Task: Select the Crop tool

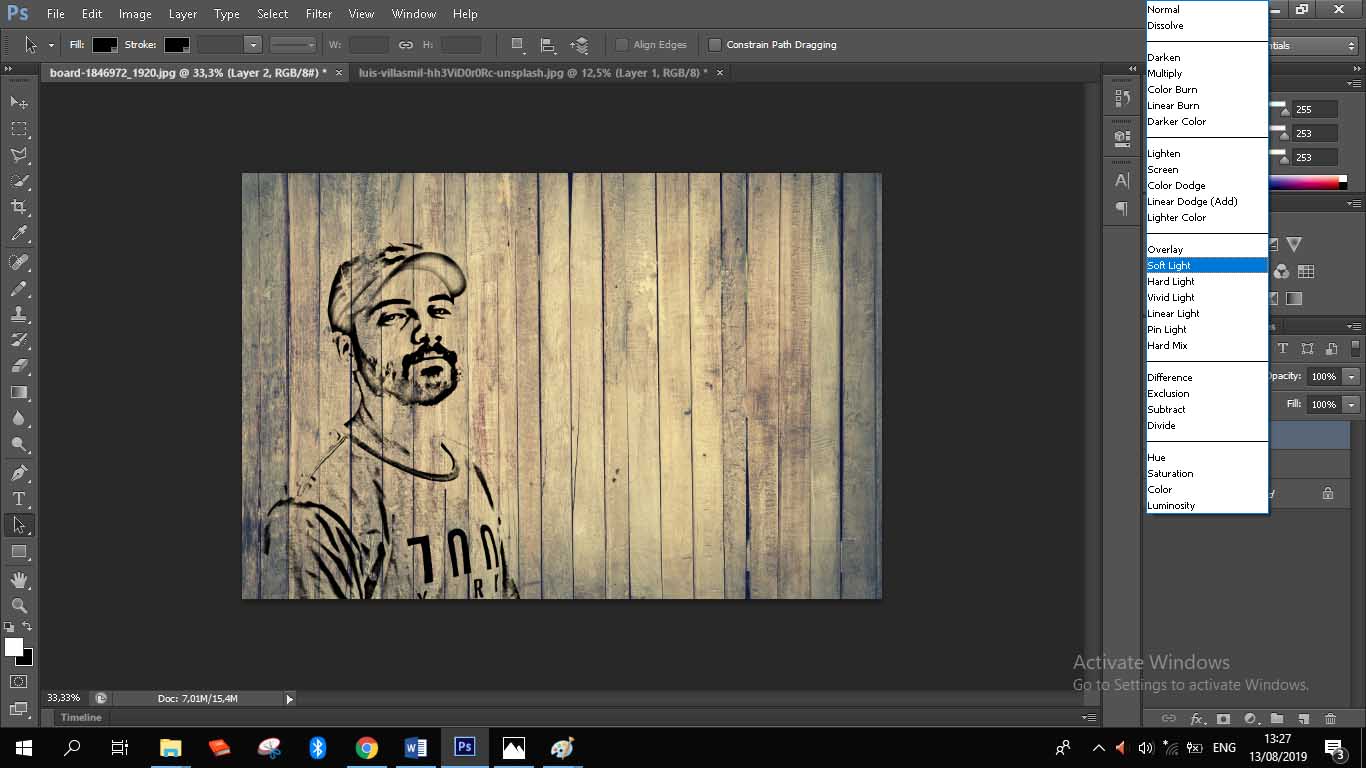Action: (19, 207)
